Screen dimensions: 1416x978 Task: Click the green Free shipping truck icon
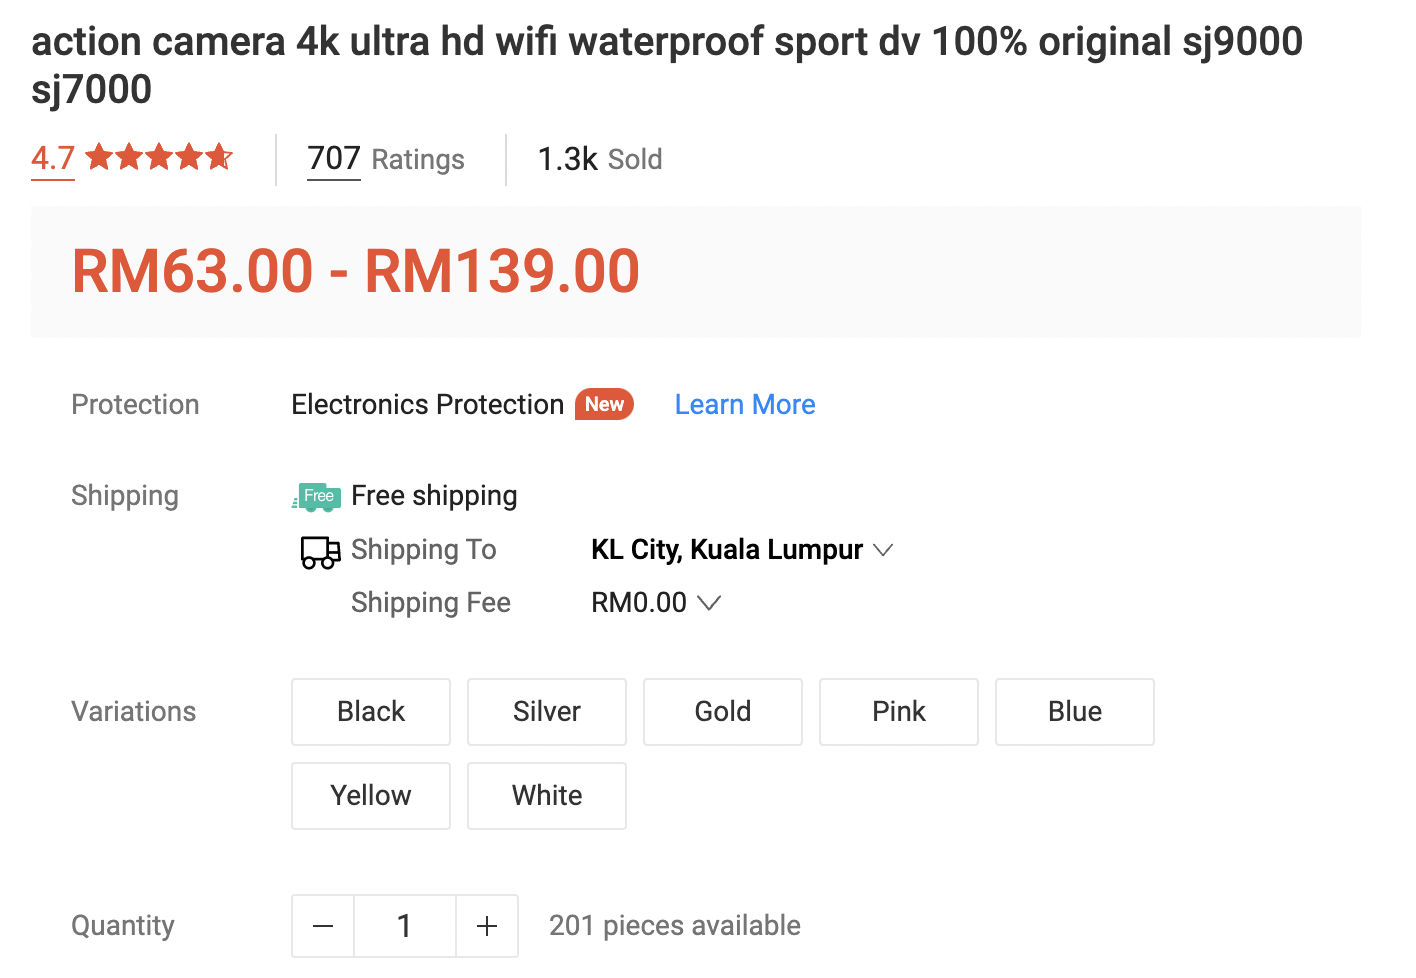[317, 497]
